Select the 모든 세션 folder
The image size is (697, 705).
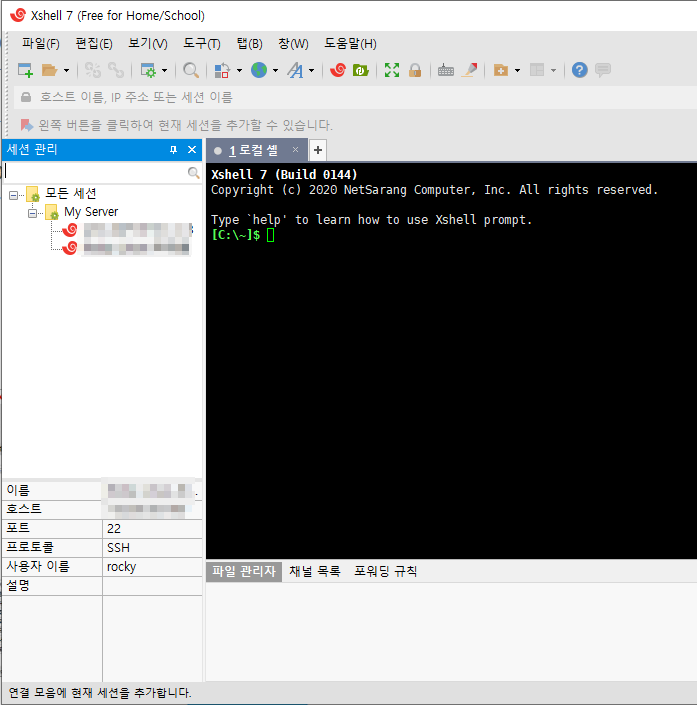click(x=71, y=194)
